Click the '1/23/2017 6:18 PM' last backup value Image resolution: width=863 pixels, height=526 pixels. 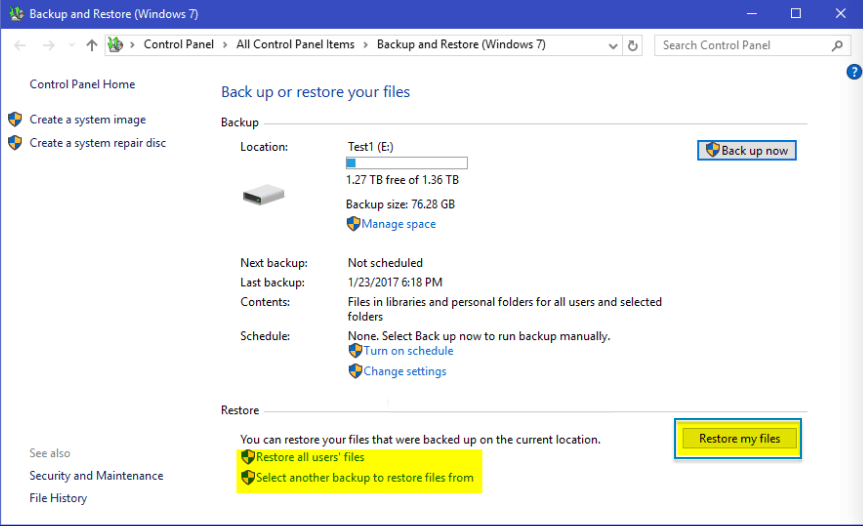pos(395,282)
